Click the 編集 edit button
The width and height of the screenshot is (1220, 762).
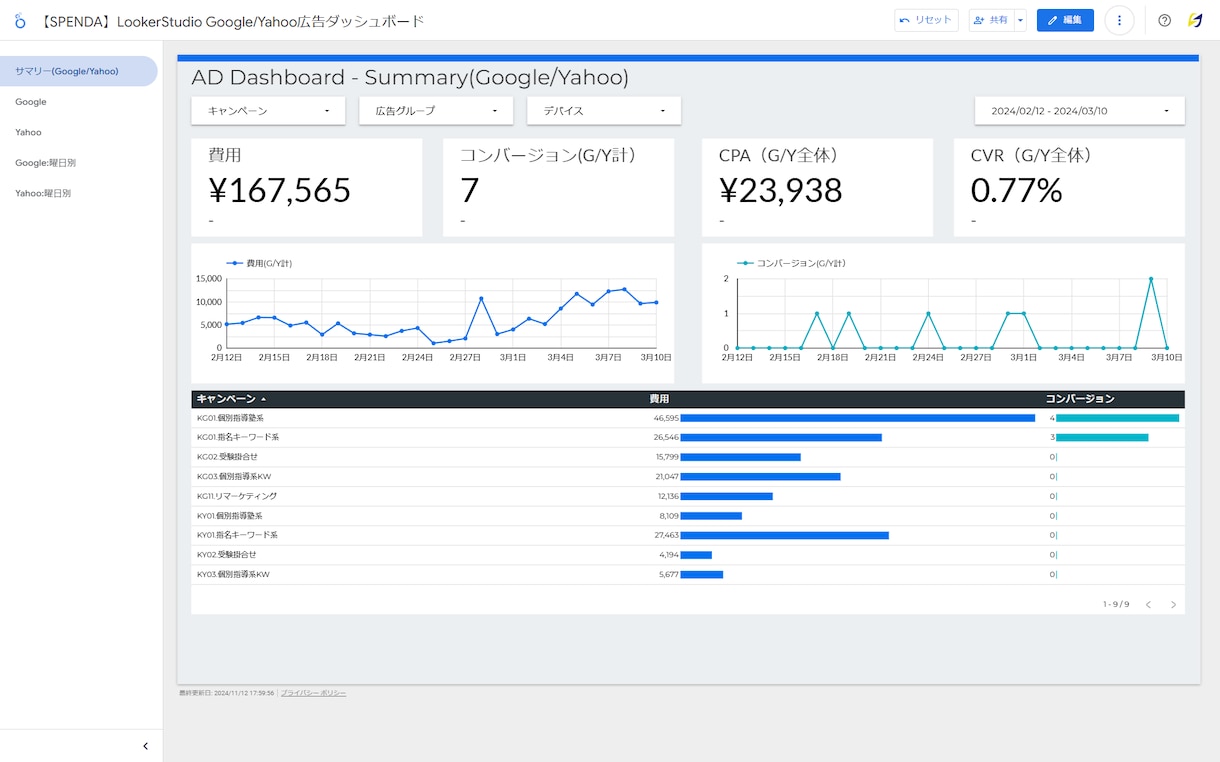(x=1065, y=20)
